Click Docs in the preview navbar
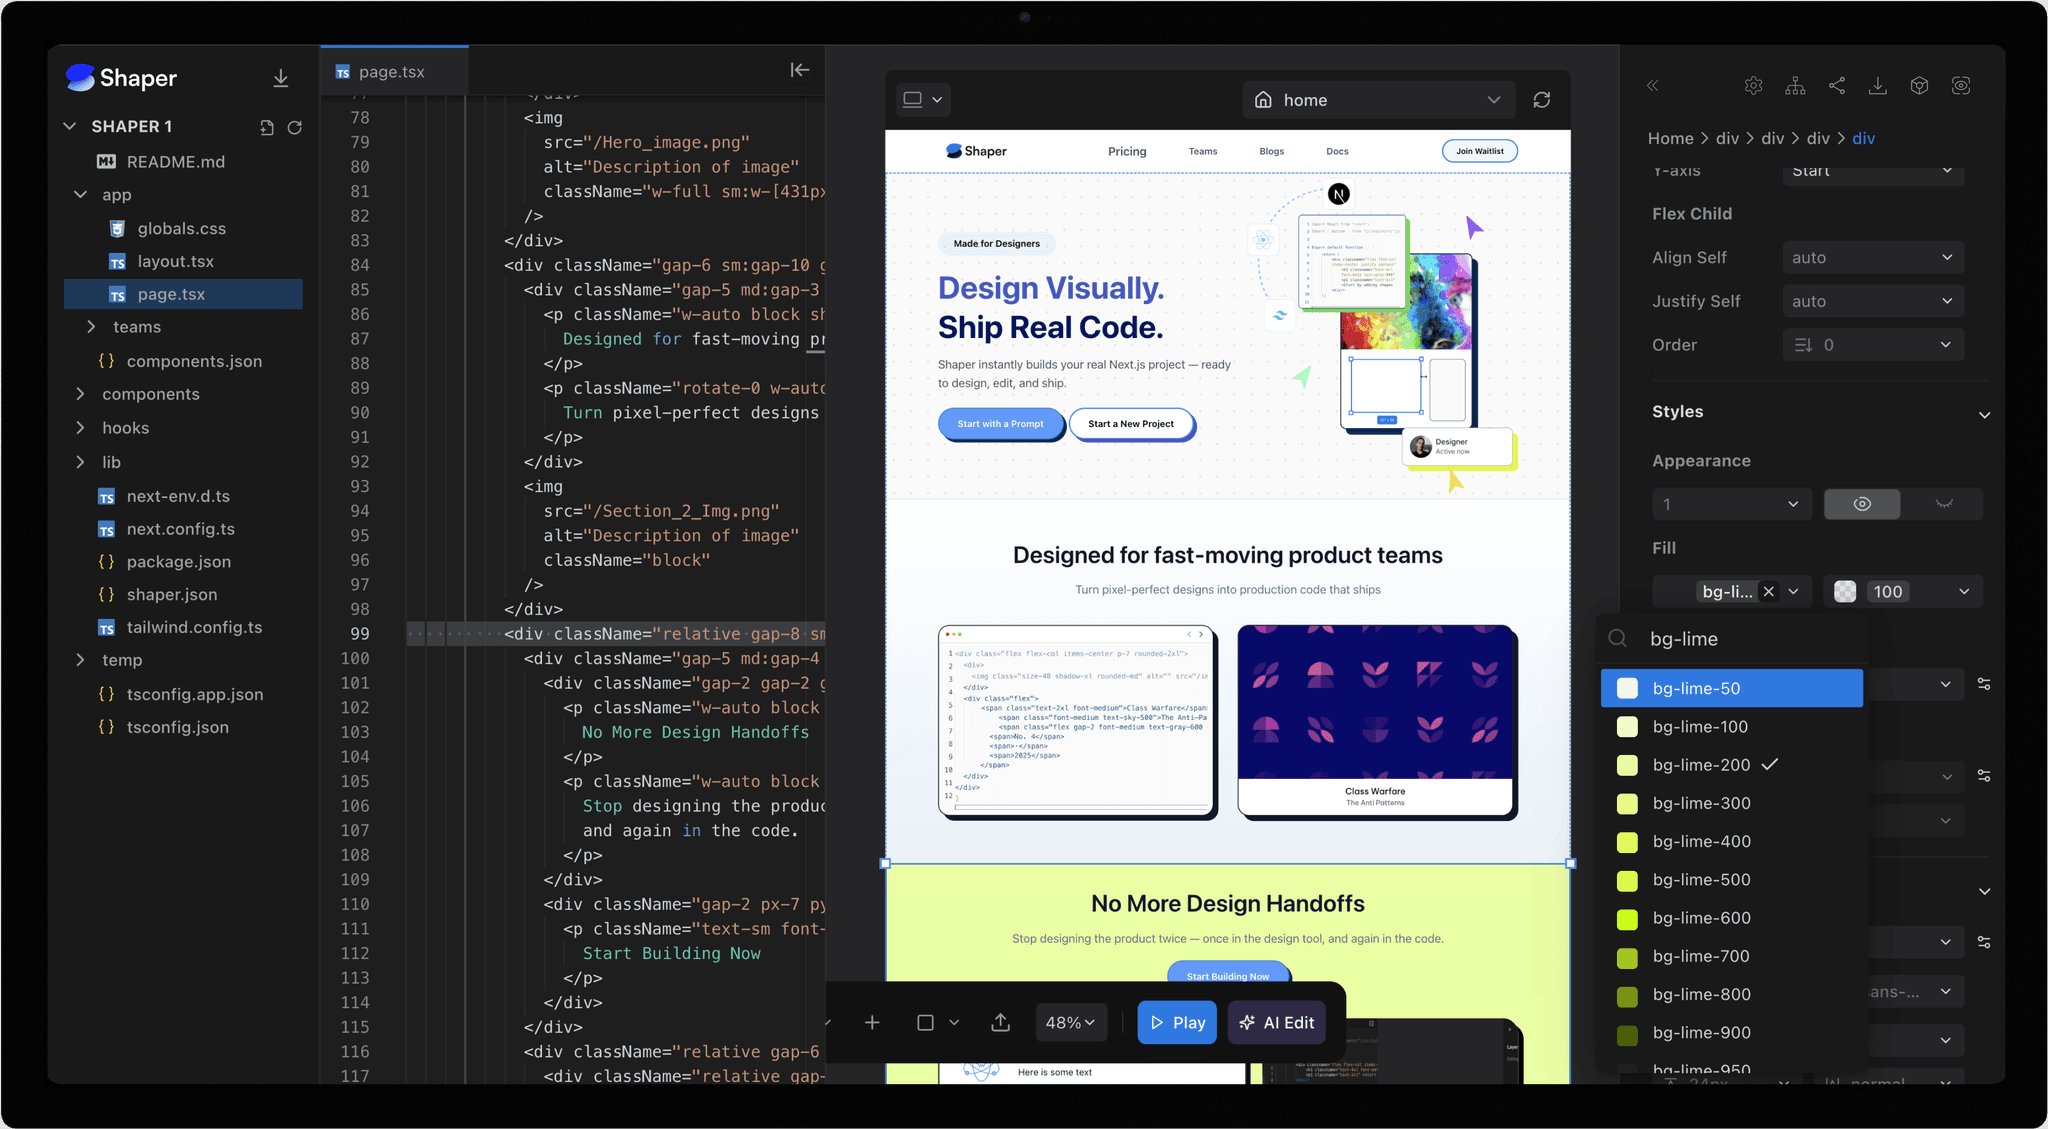 [1337, 151]
